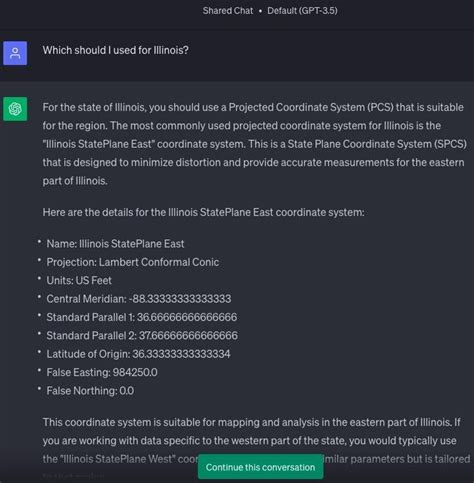Click the Standard Parallel 1 bullet item
The image size is (474, 483).
142,317
